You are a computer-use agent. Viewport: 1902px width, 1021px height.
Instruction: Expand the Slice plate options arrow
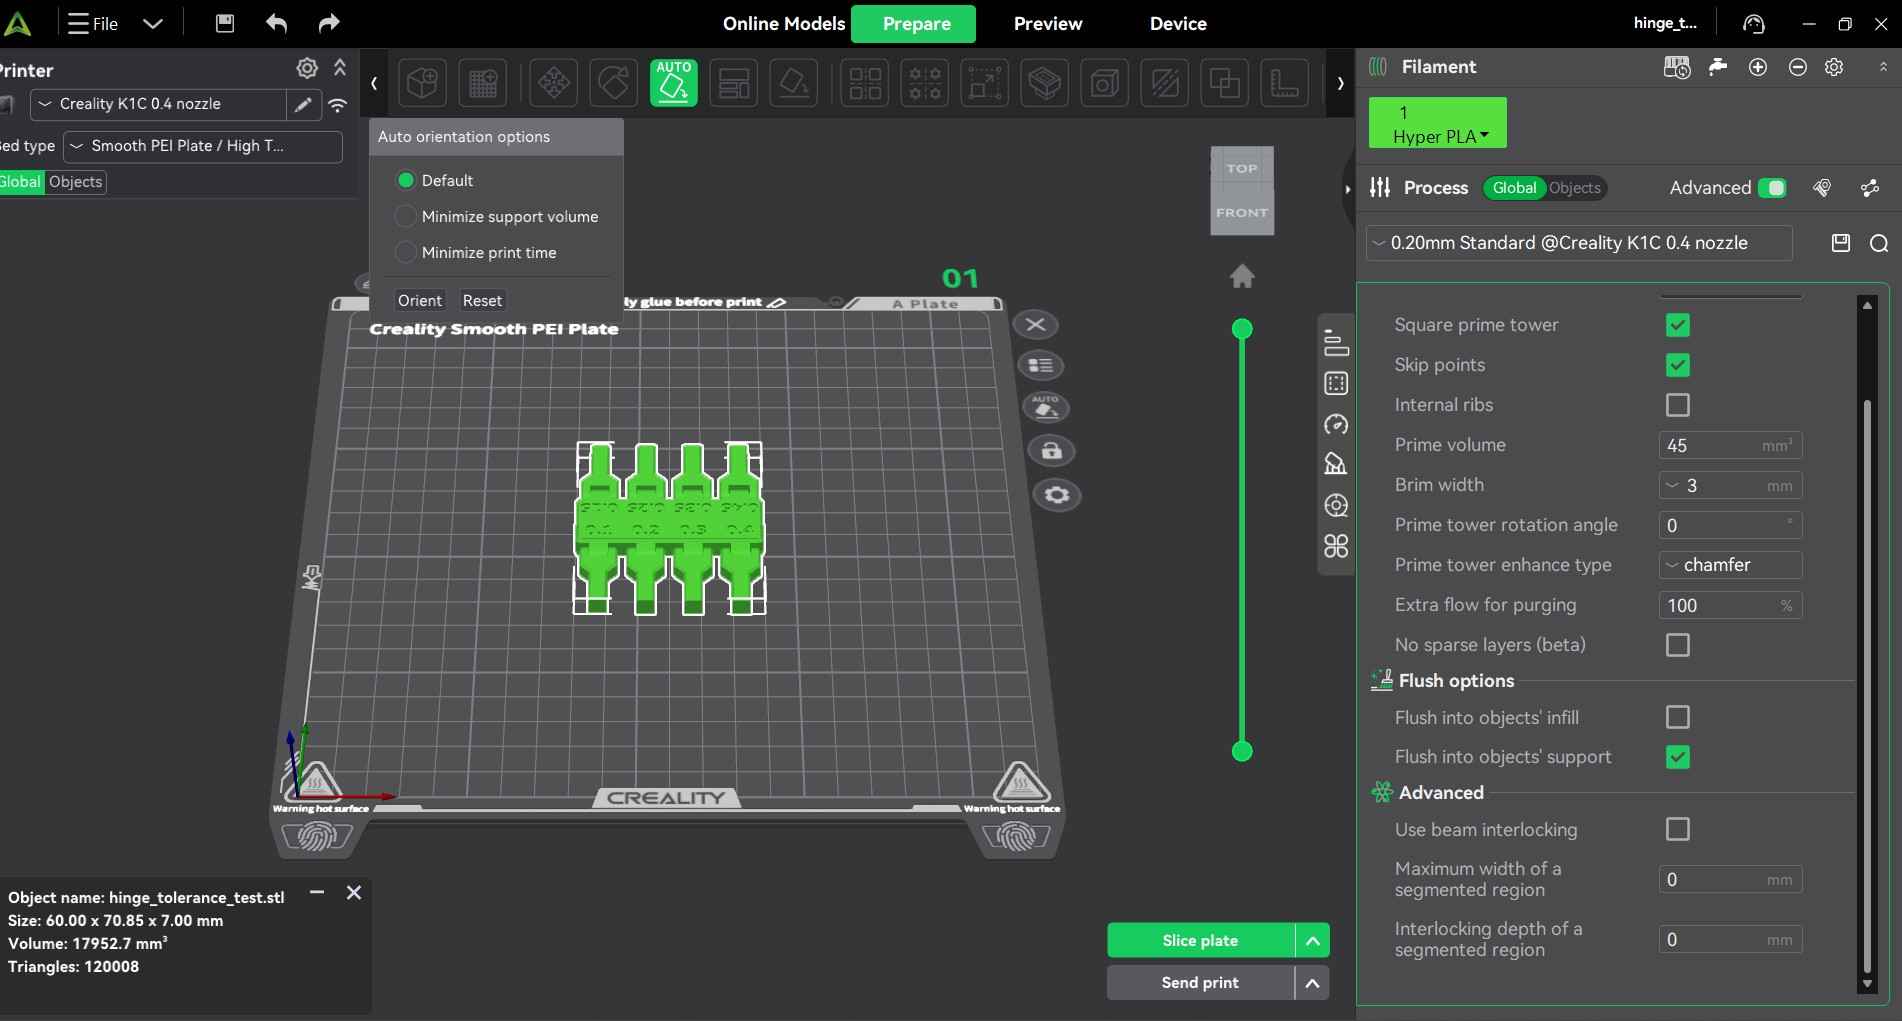[1312, 940]
